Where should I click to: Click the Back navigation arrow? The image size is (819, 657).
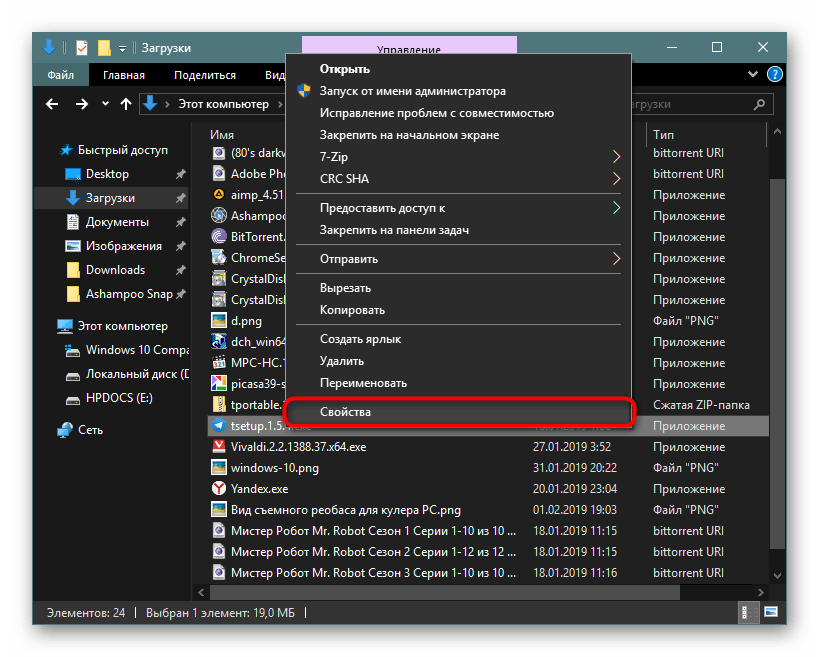(53, 103)
